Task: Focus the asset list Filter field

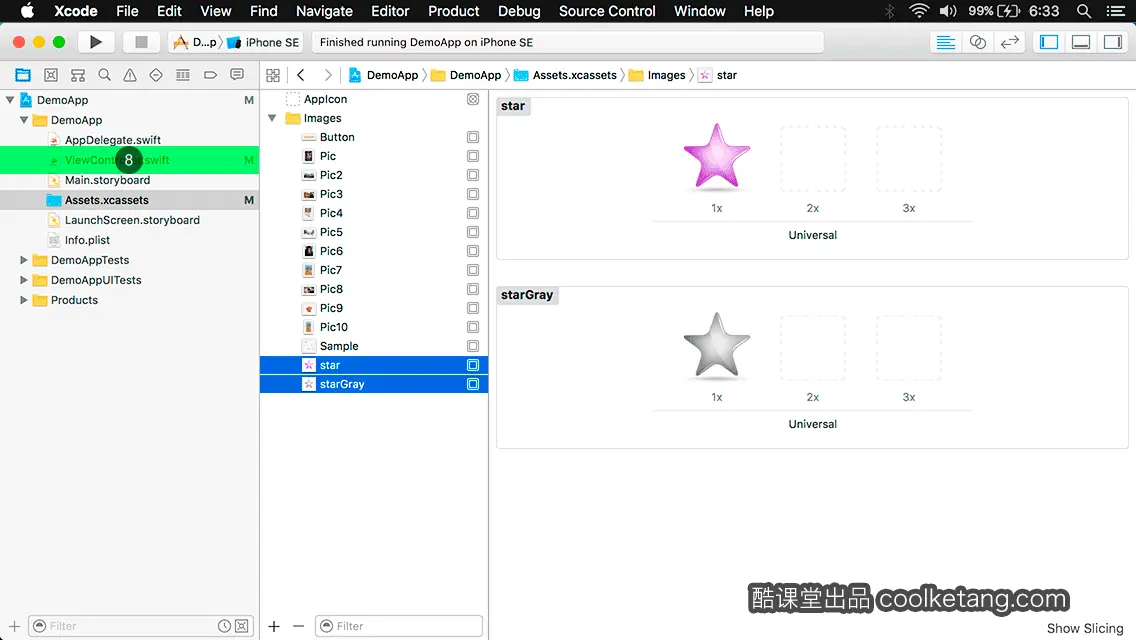Action: click(398, 626)
